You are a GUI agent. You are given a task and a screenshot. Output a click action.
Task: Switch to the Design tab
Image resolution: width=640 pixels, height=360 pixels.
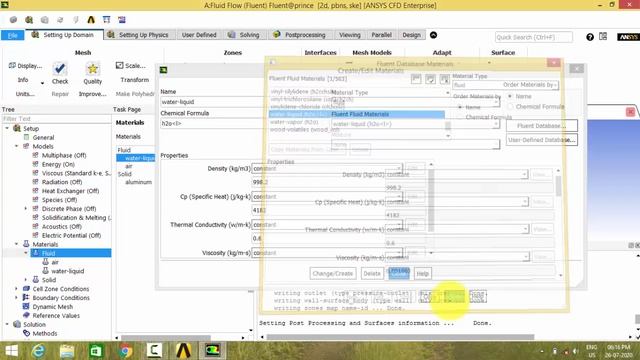click(x=411, y=35)
